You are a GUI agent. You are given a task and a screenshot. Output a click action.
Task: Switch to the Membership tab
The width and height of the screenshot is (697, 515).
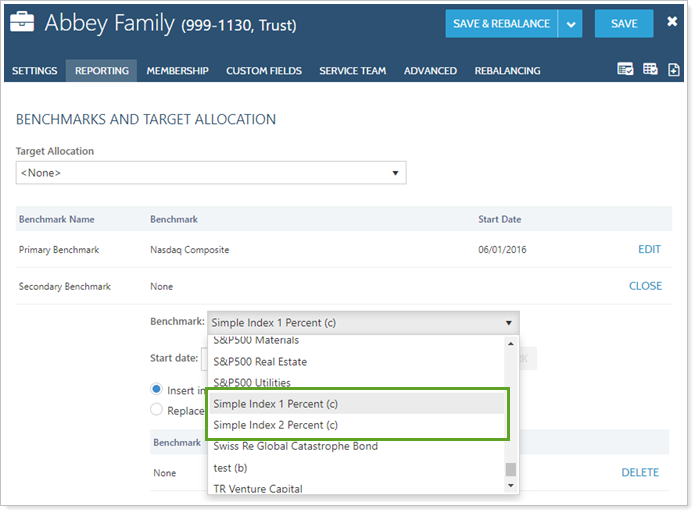[177, 71]
